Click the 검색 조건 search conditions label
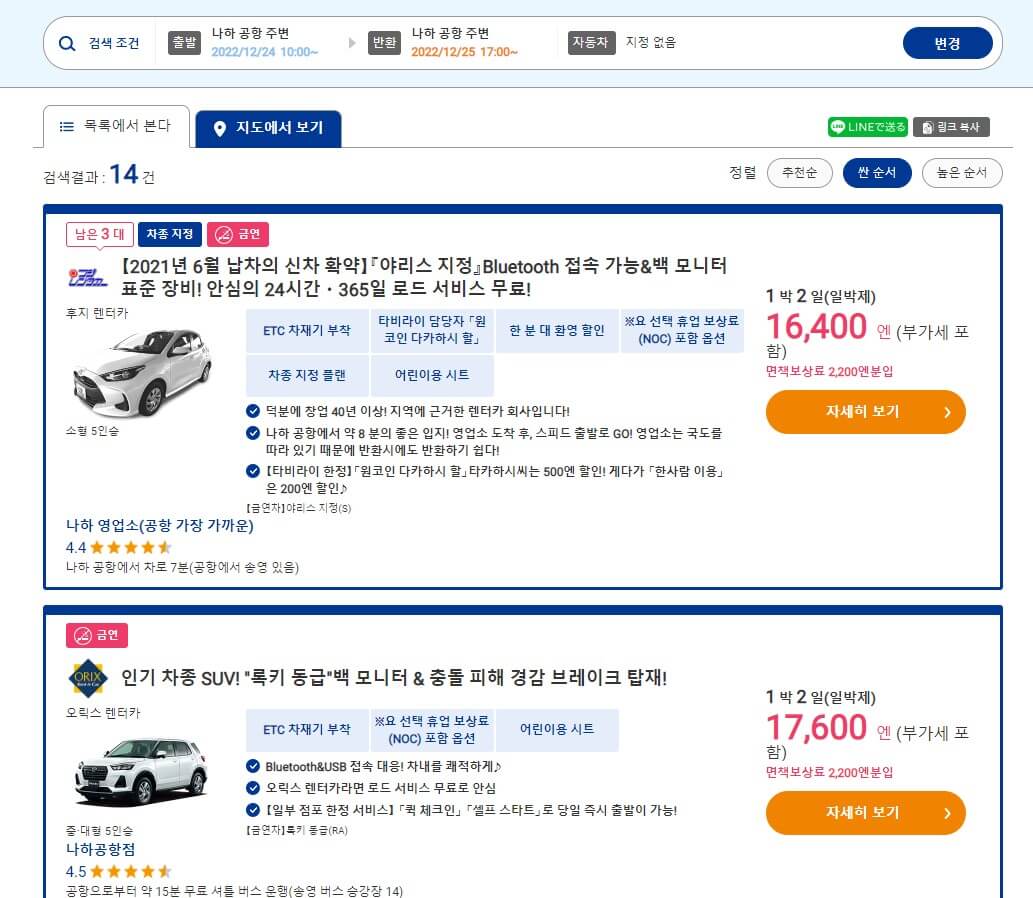 (x=114, y=43)
